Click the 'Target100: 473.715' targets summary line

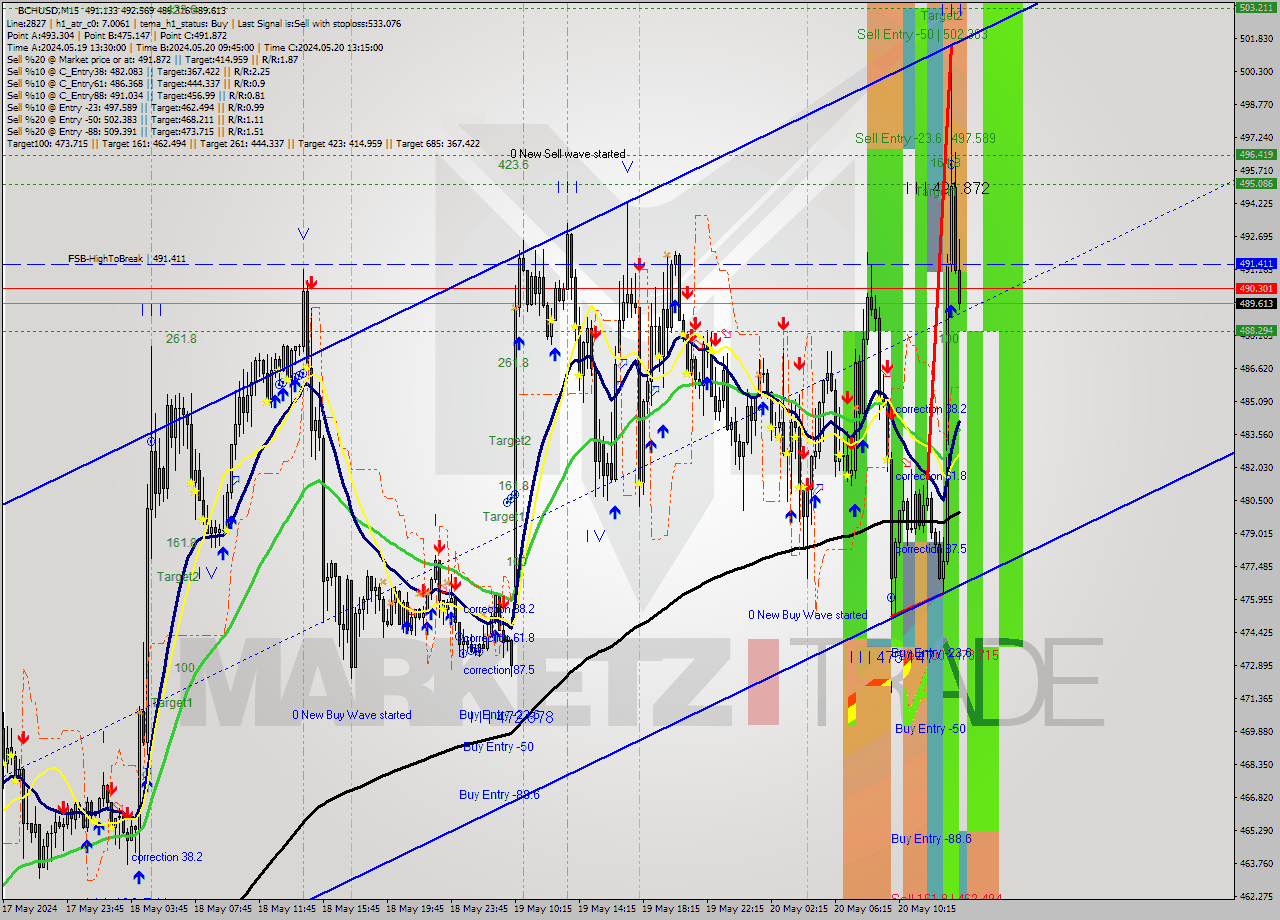click(243, 143)
